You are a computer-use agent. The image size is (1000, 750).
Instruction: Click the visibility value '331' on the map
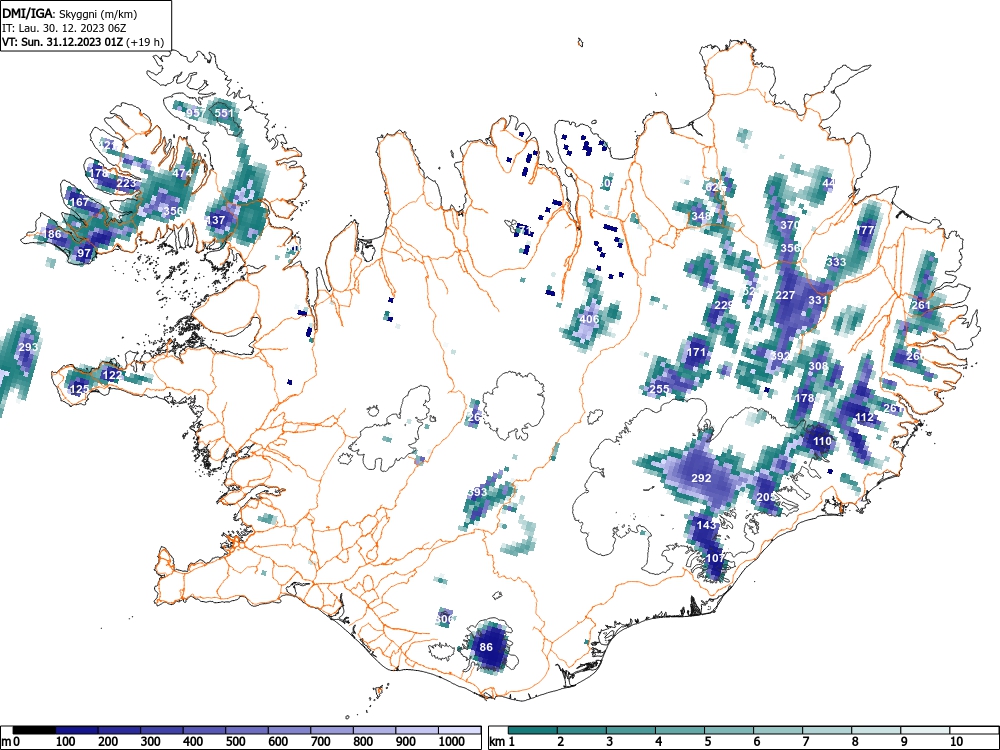click(x=818, y=300)
